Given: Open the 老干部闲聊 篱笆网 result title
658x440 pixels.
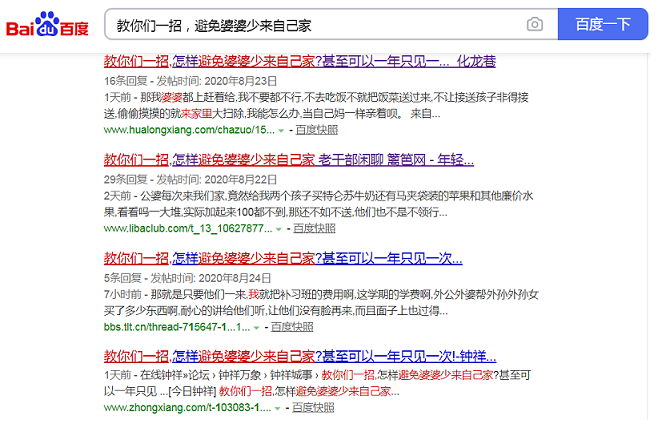Looking at the screenshot, I should click(x=288, y=160).
